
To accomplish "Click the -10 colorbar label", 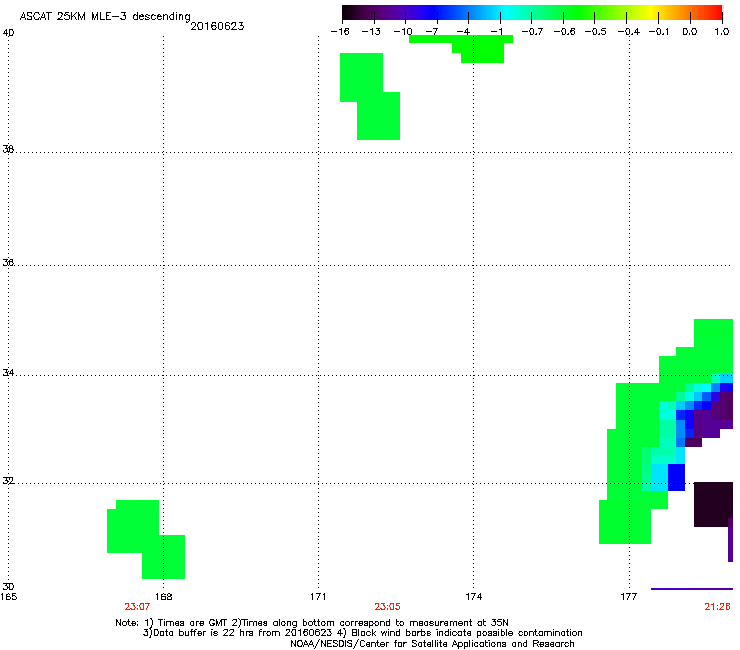I will 403,32.
